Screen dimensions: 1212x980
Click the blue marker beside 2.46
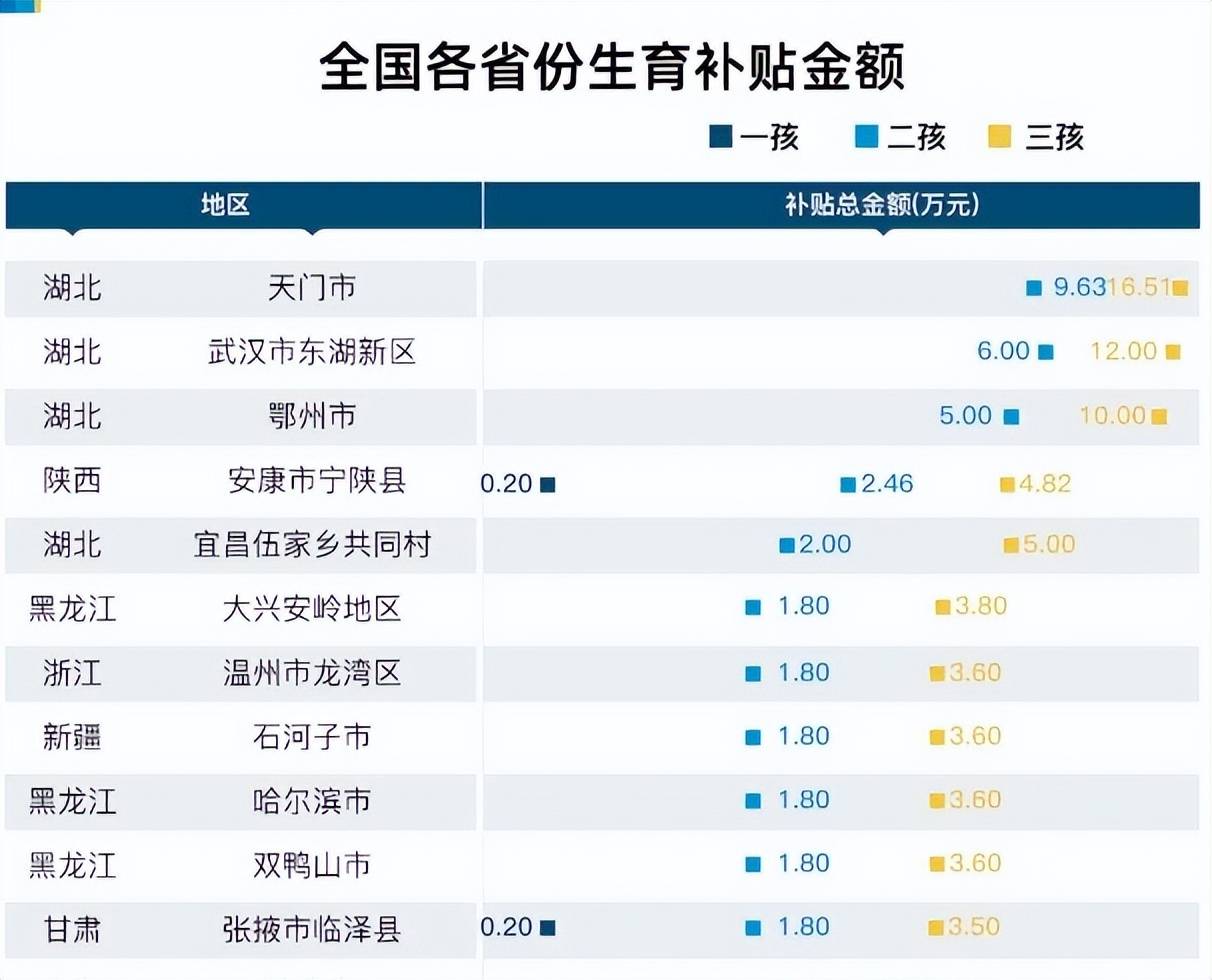[848, 485]
